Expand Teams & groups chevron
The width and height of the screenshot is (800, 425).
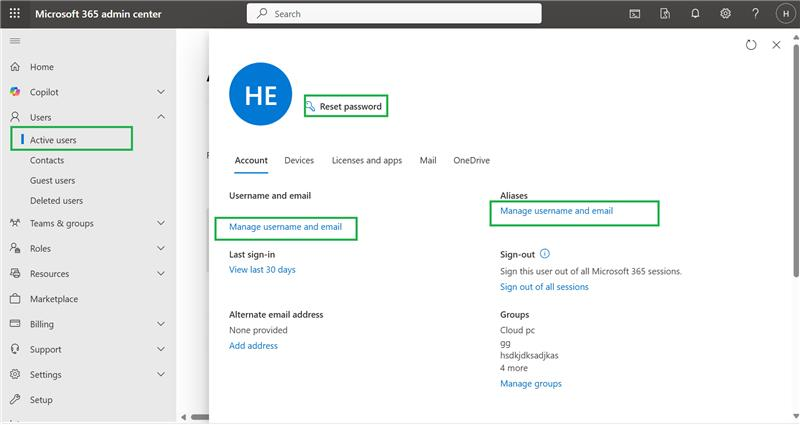(161, 223)
